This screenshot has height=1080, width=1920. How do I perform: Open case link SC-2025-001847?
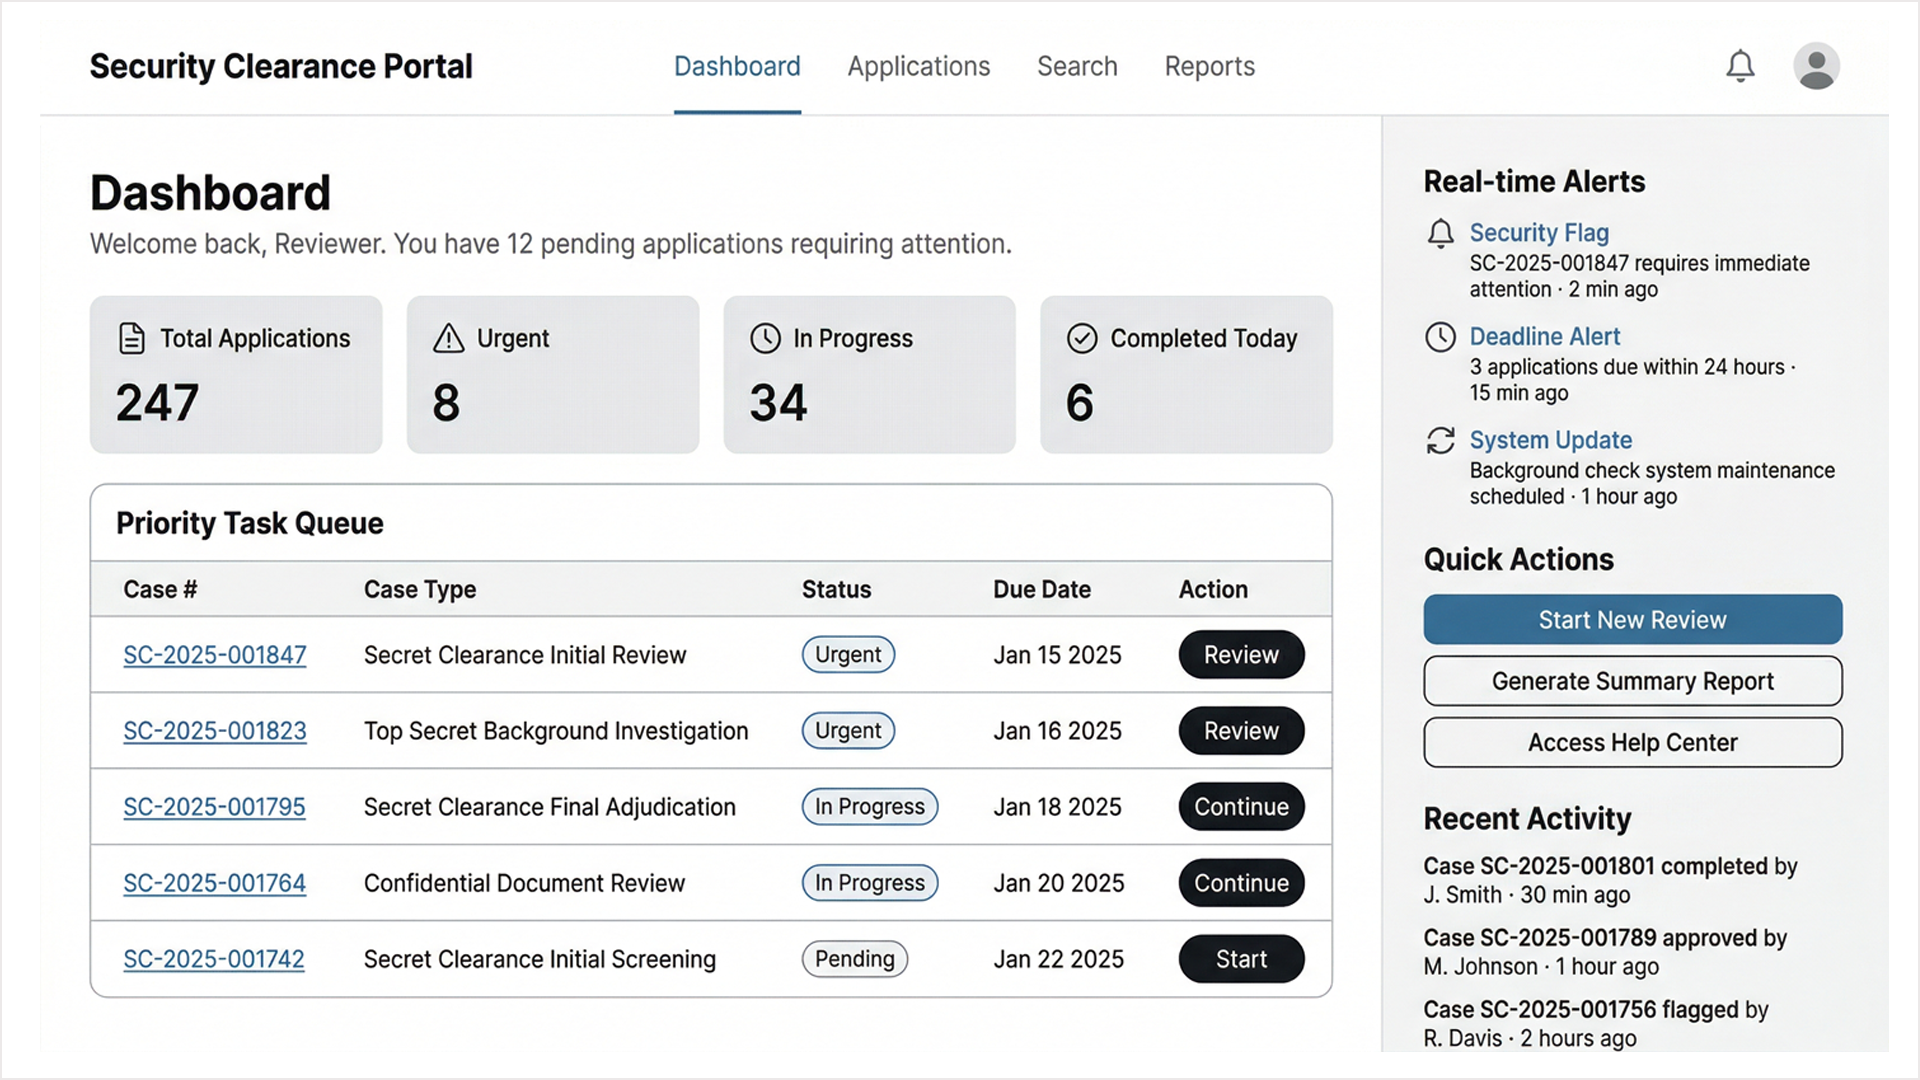(x=214, y=655)
